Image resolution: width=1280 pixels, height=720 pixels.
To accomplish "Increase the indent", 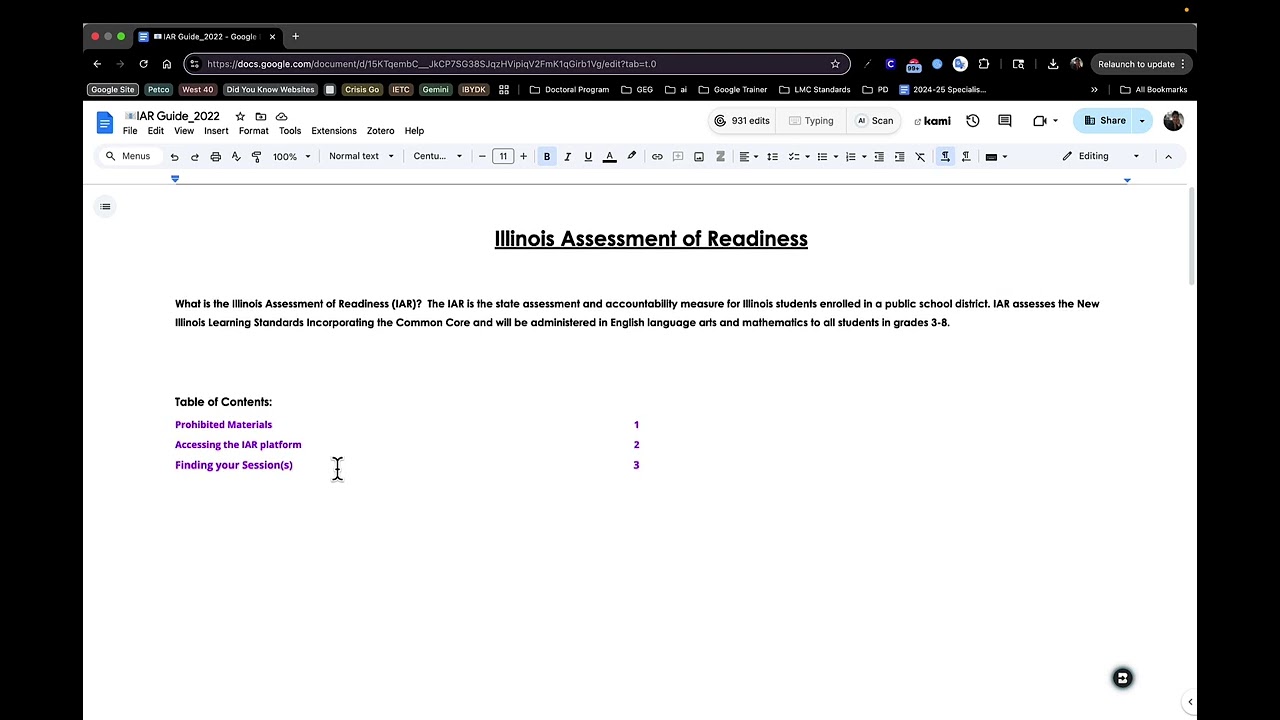I will tap(899, 157).
